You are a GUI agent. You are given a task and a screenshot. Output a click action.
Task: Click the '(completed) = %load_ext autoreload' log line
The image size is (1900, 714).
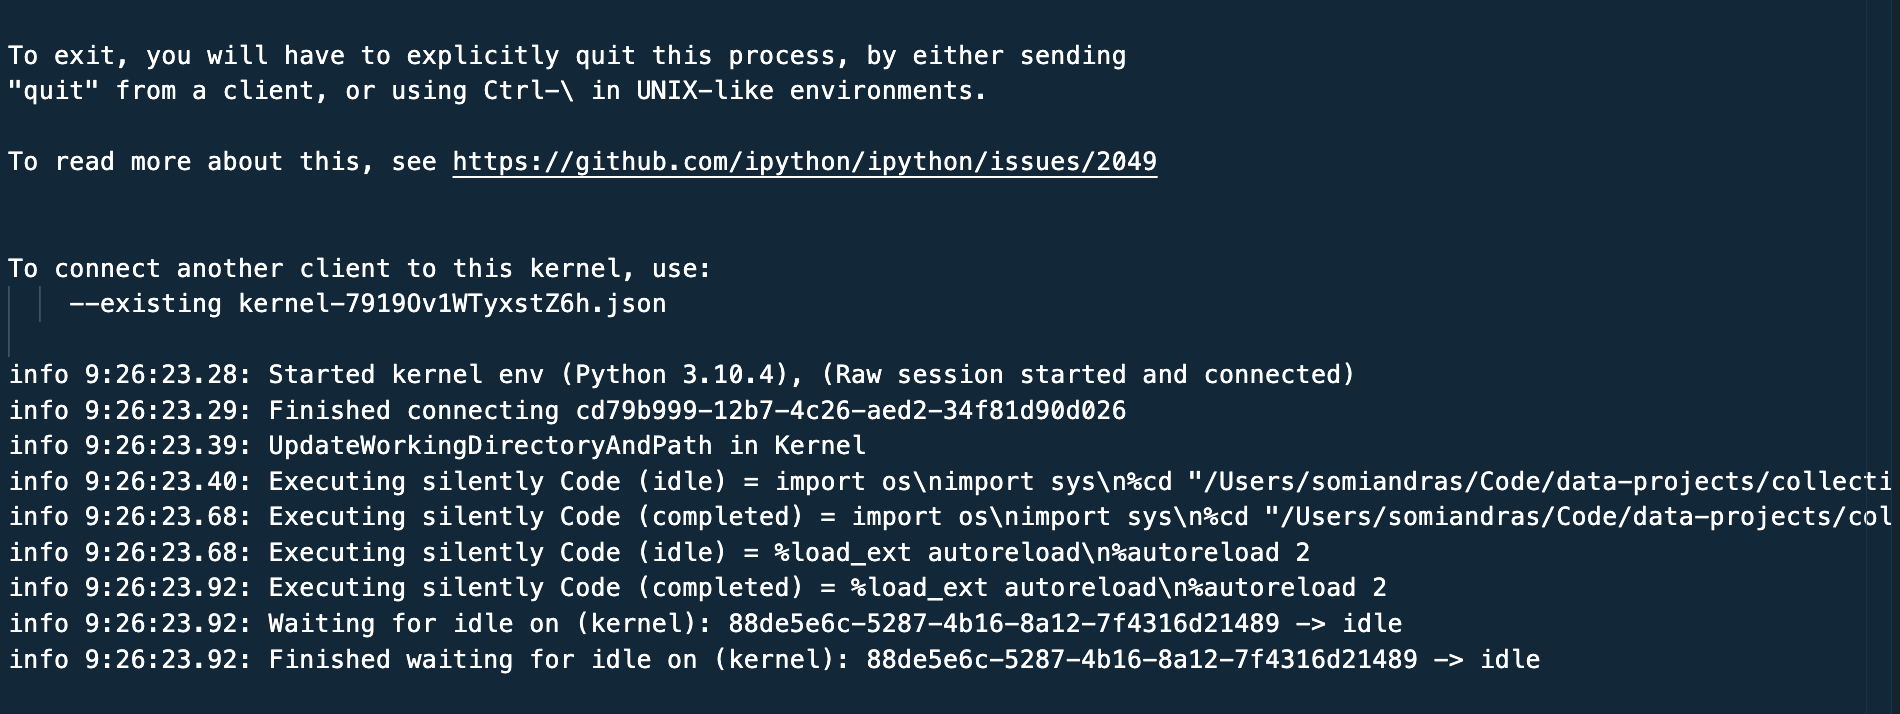[x=697, y=588]
